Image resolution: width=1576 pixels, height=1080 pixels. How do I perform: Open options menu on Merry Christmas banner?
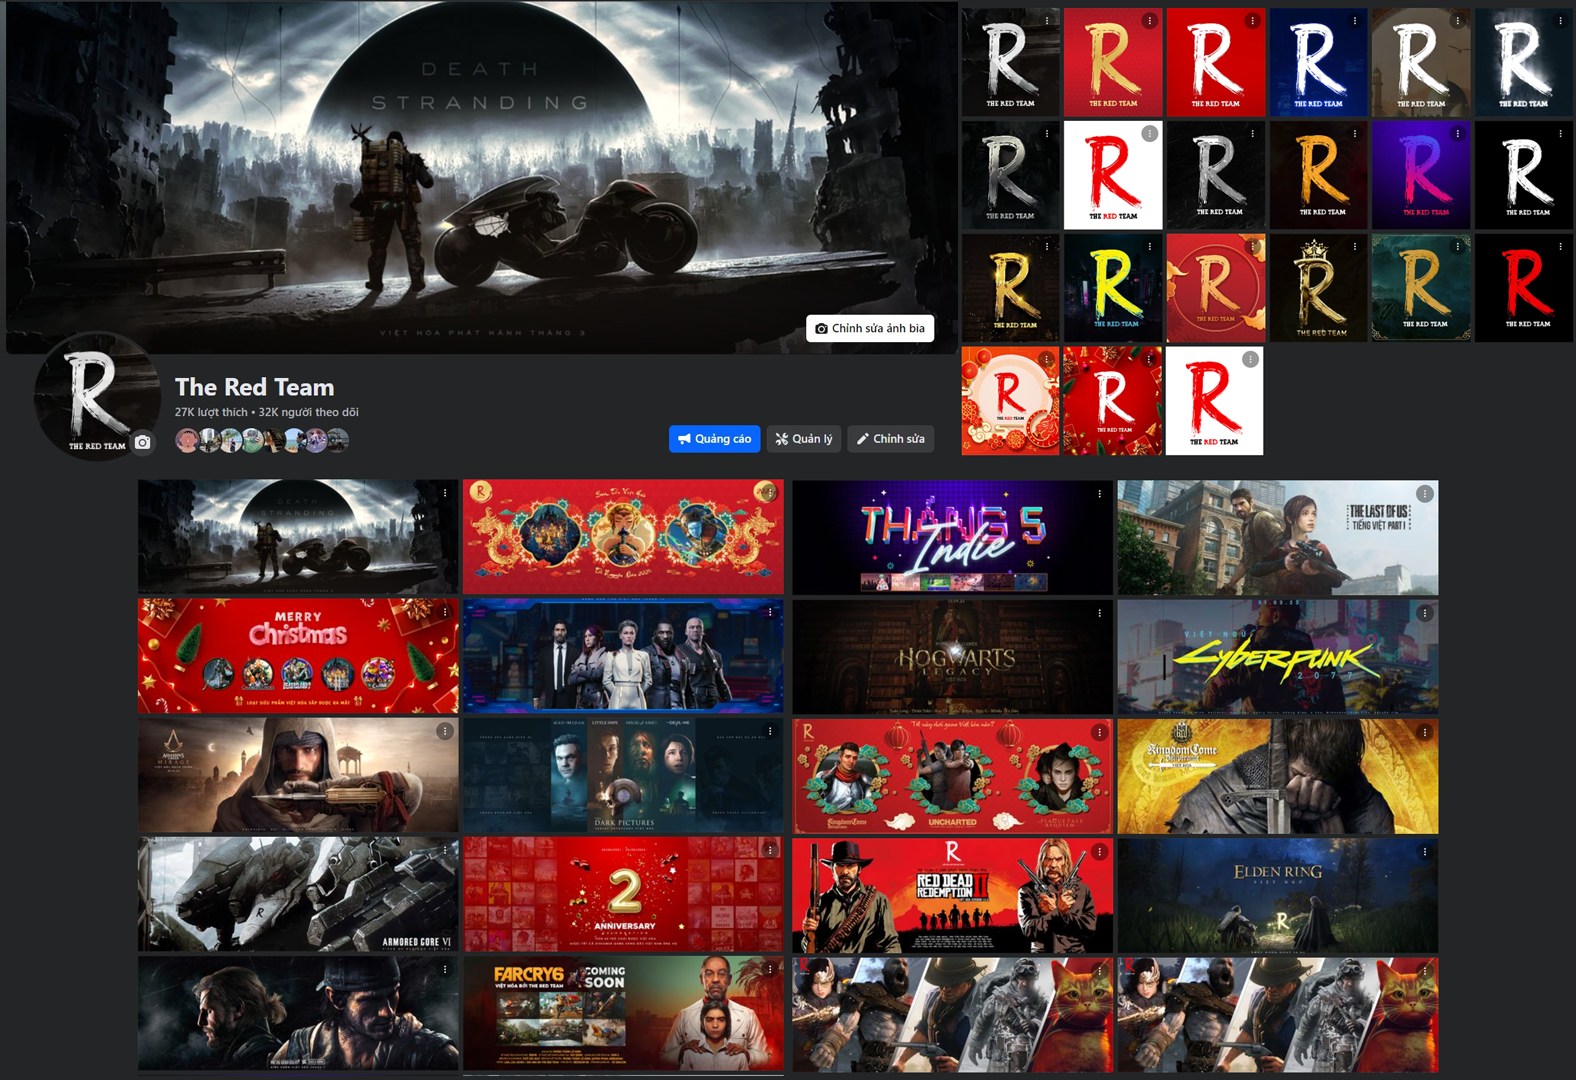pyautogui.click(x=445, y=612)
